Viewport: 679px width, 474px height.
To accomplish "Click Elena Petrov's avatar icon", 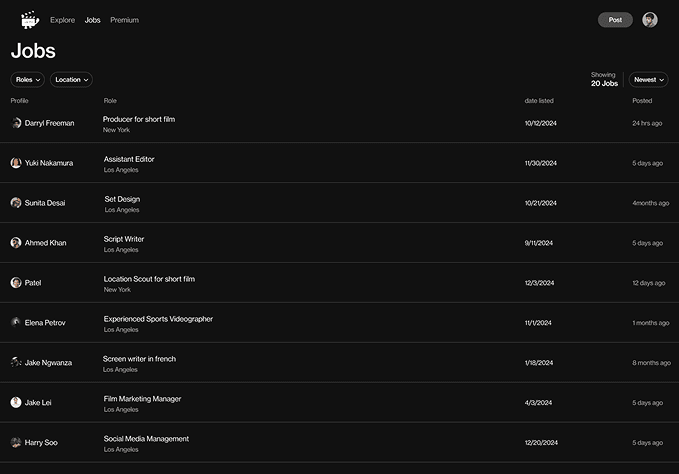I will (x=16, y=322).
